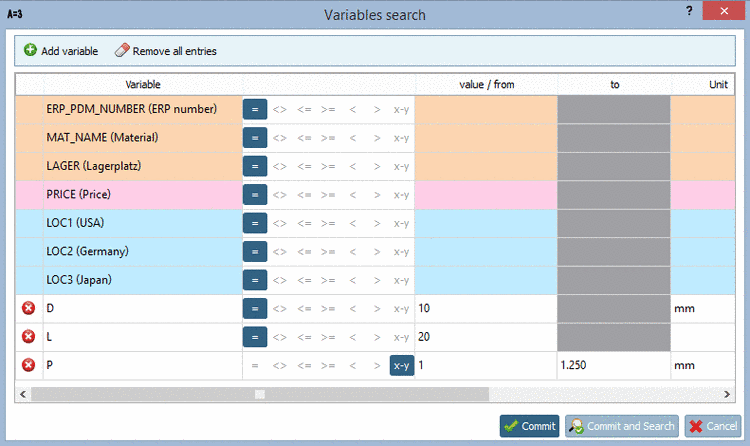Click the mm unit in D row
The height and width of the screenshot is (446, 750).
[684, 309]
